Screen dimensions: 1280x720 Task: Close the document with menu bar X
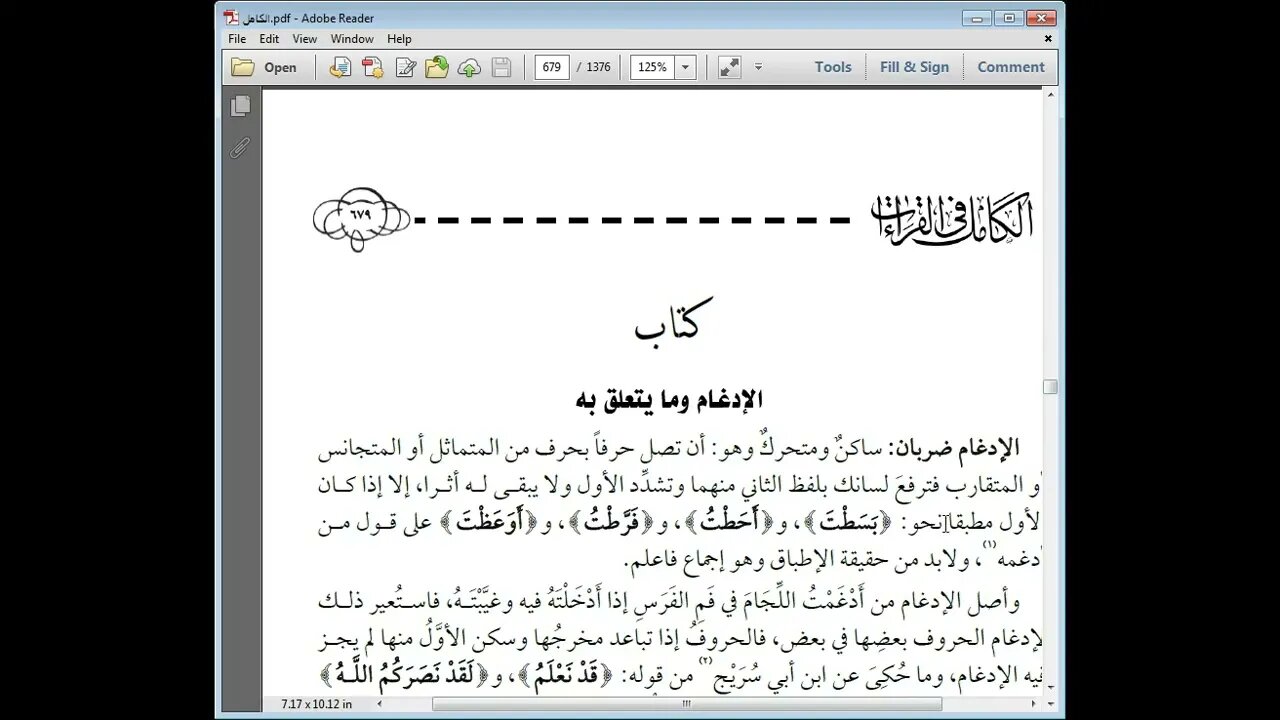[1048, 39]
